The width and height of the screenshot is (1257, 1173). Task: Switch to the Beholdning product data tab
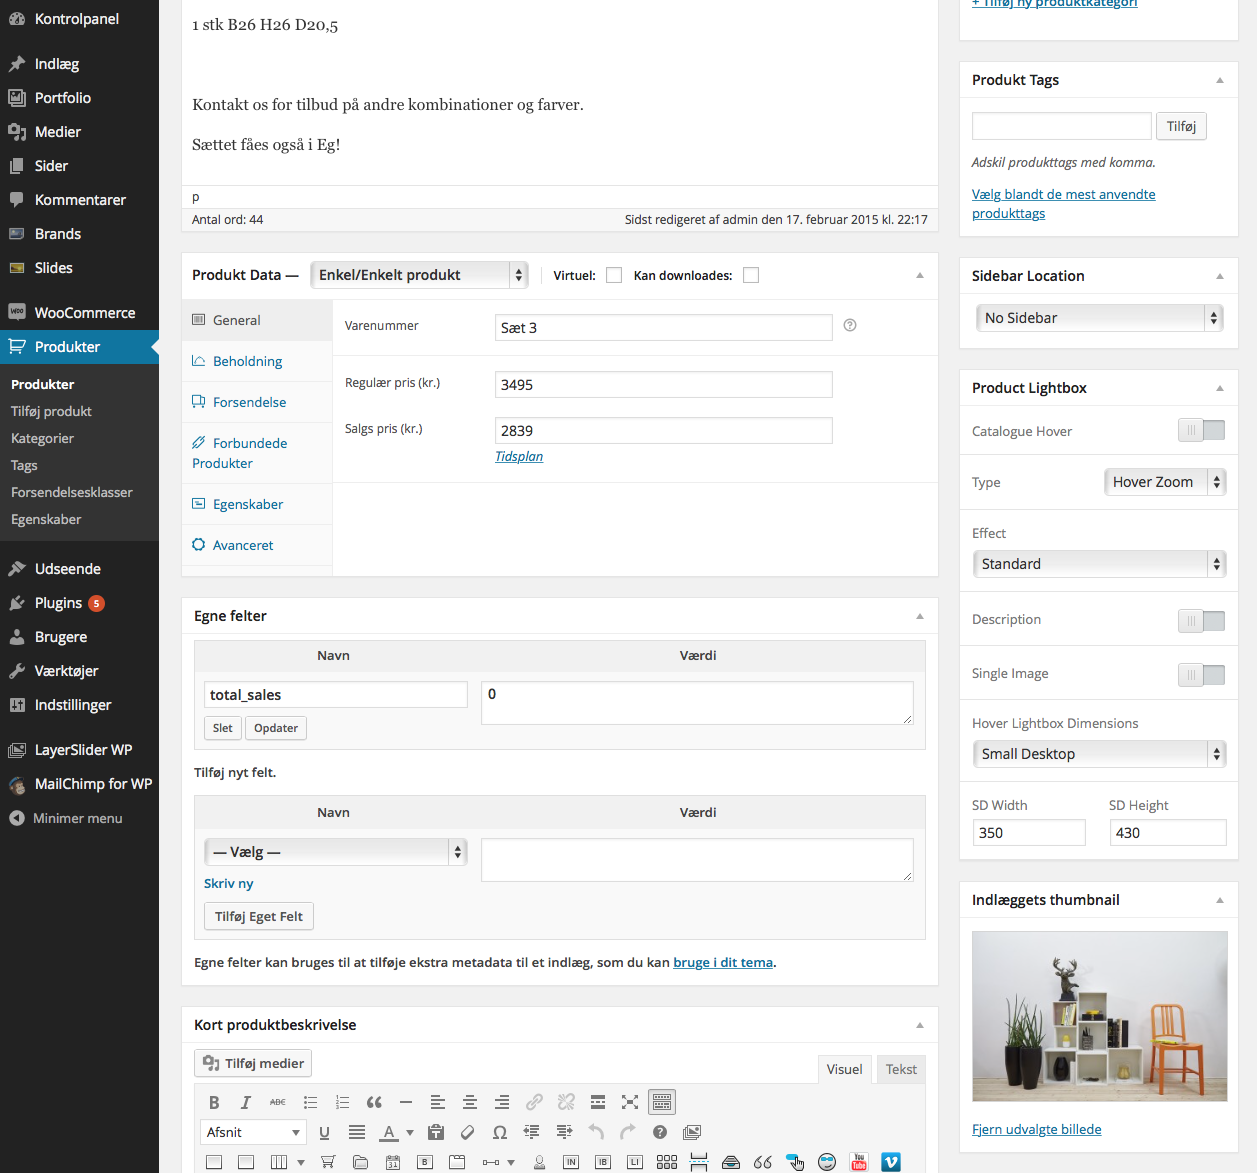(247, 361)
